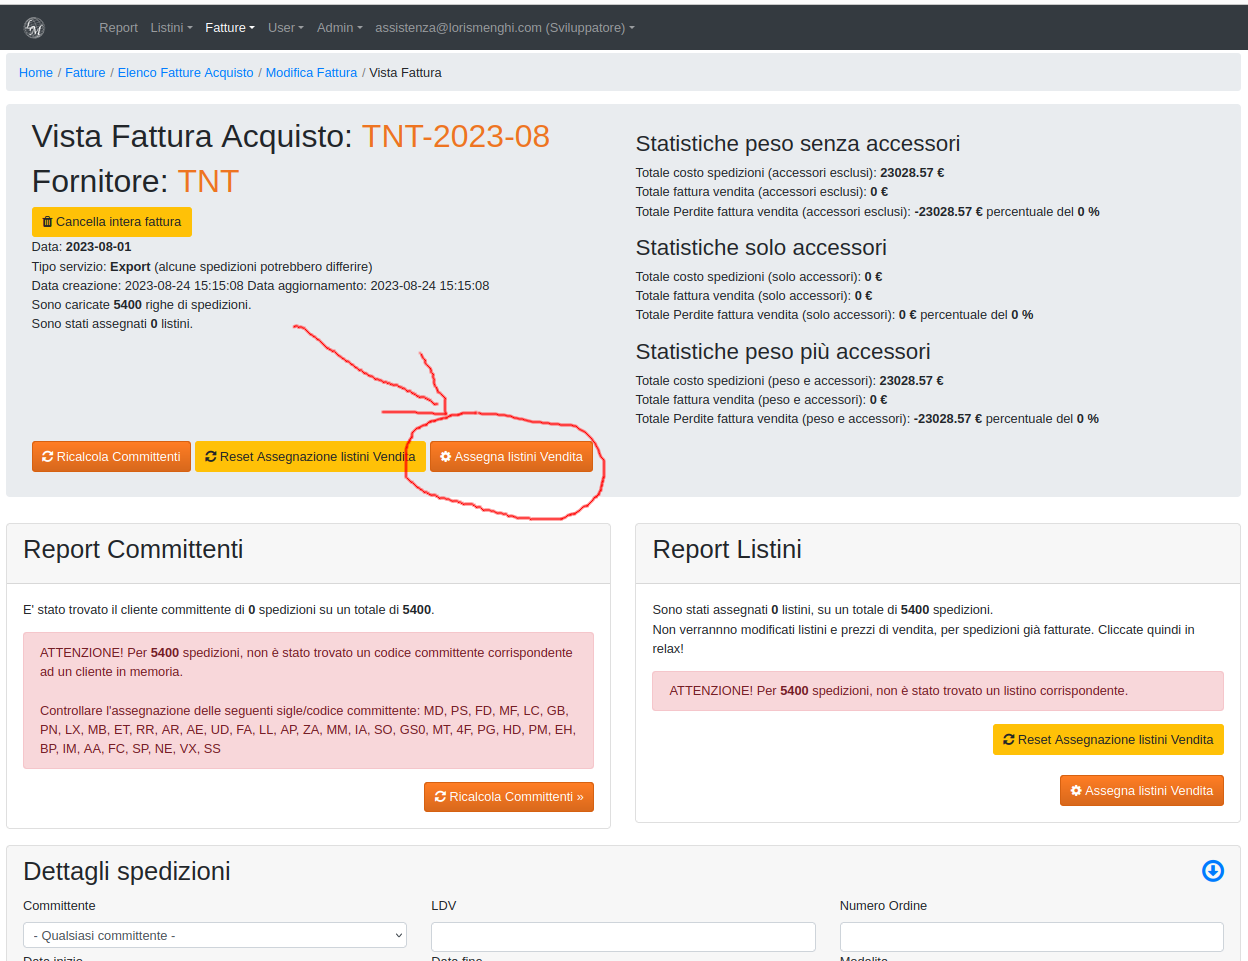Click circled Assegna listini Vendita gear button

[511, 457]
